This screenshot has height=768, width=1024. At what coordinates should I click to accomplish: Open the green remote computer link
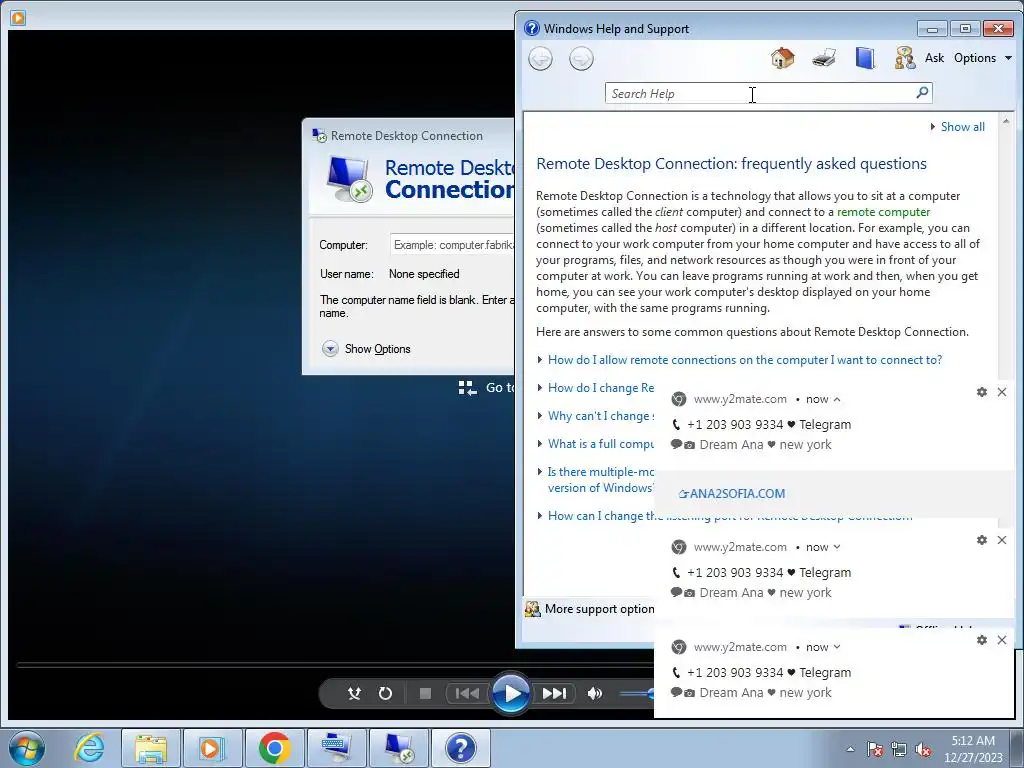click(x=883, y=212)
